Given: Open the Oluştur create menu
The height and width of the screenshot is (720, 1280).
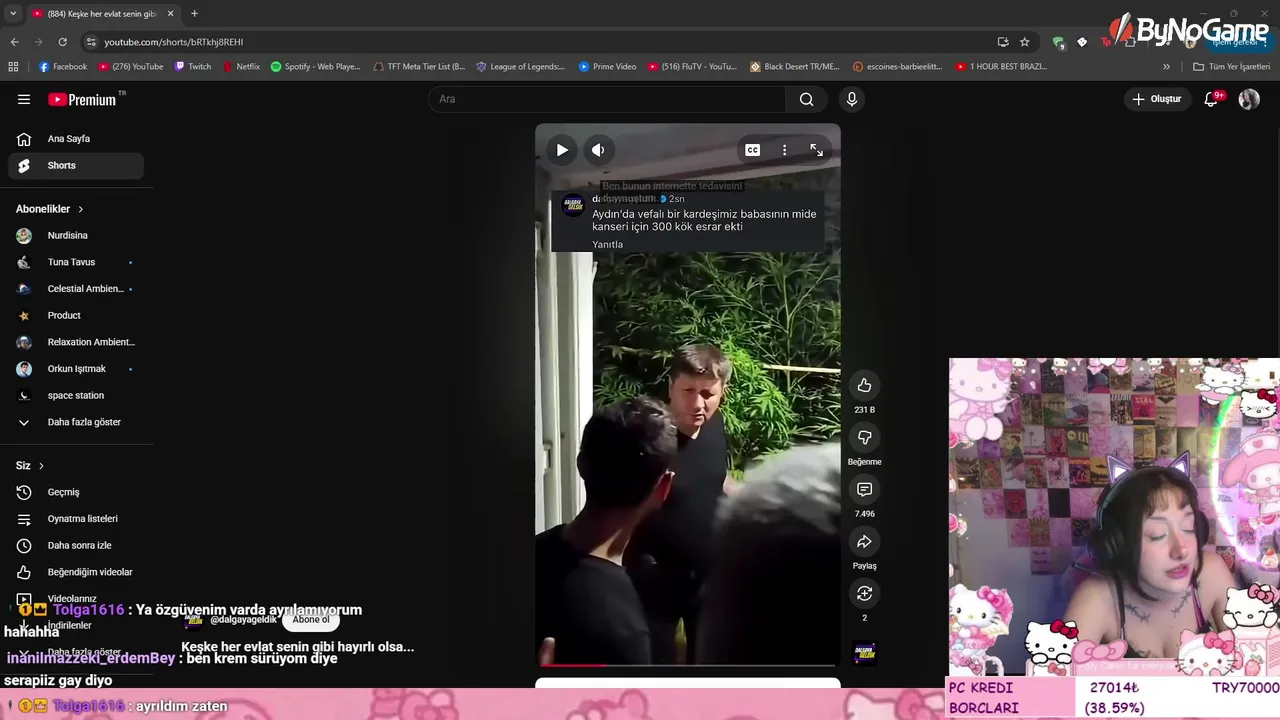Looking at the screenshot, I should (1156, 99).
